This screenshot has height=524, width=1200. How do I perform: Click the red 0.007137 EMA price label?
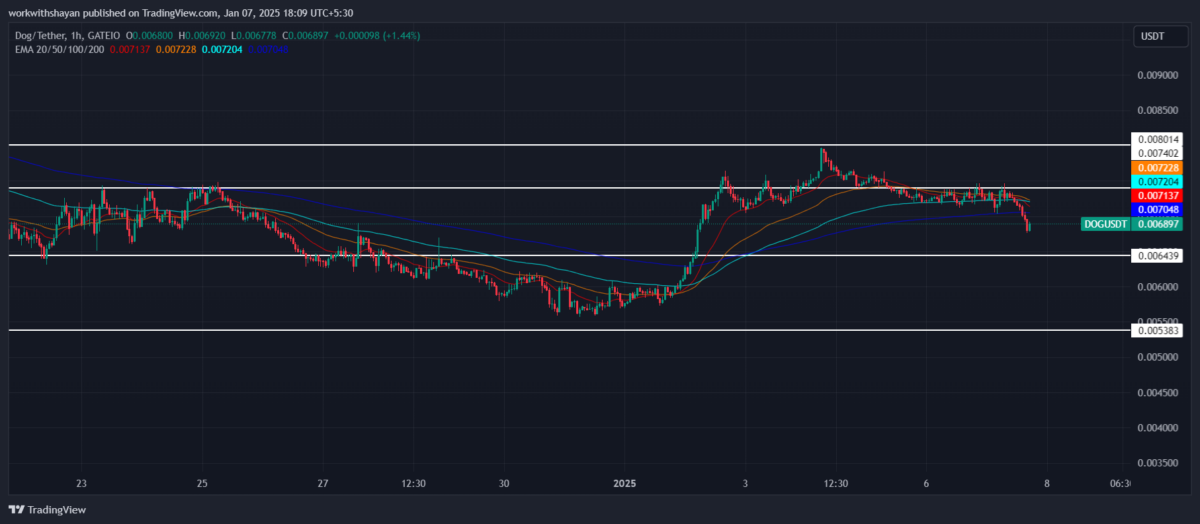[x=1157, y=196]
